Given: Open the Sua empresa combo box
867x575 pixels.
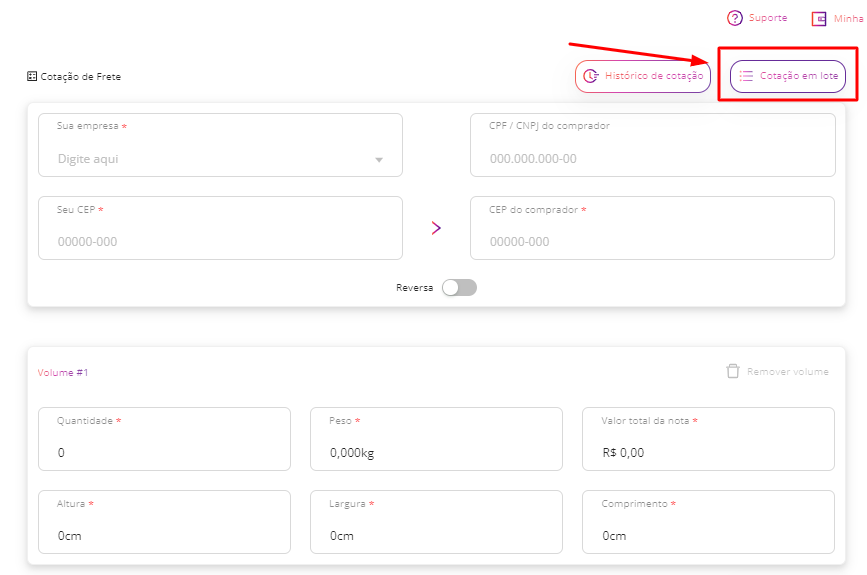Looking at the screenshot, I should click(x=220, y=145).
